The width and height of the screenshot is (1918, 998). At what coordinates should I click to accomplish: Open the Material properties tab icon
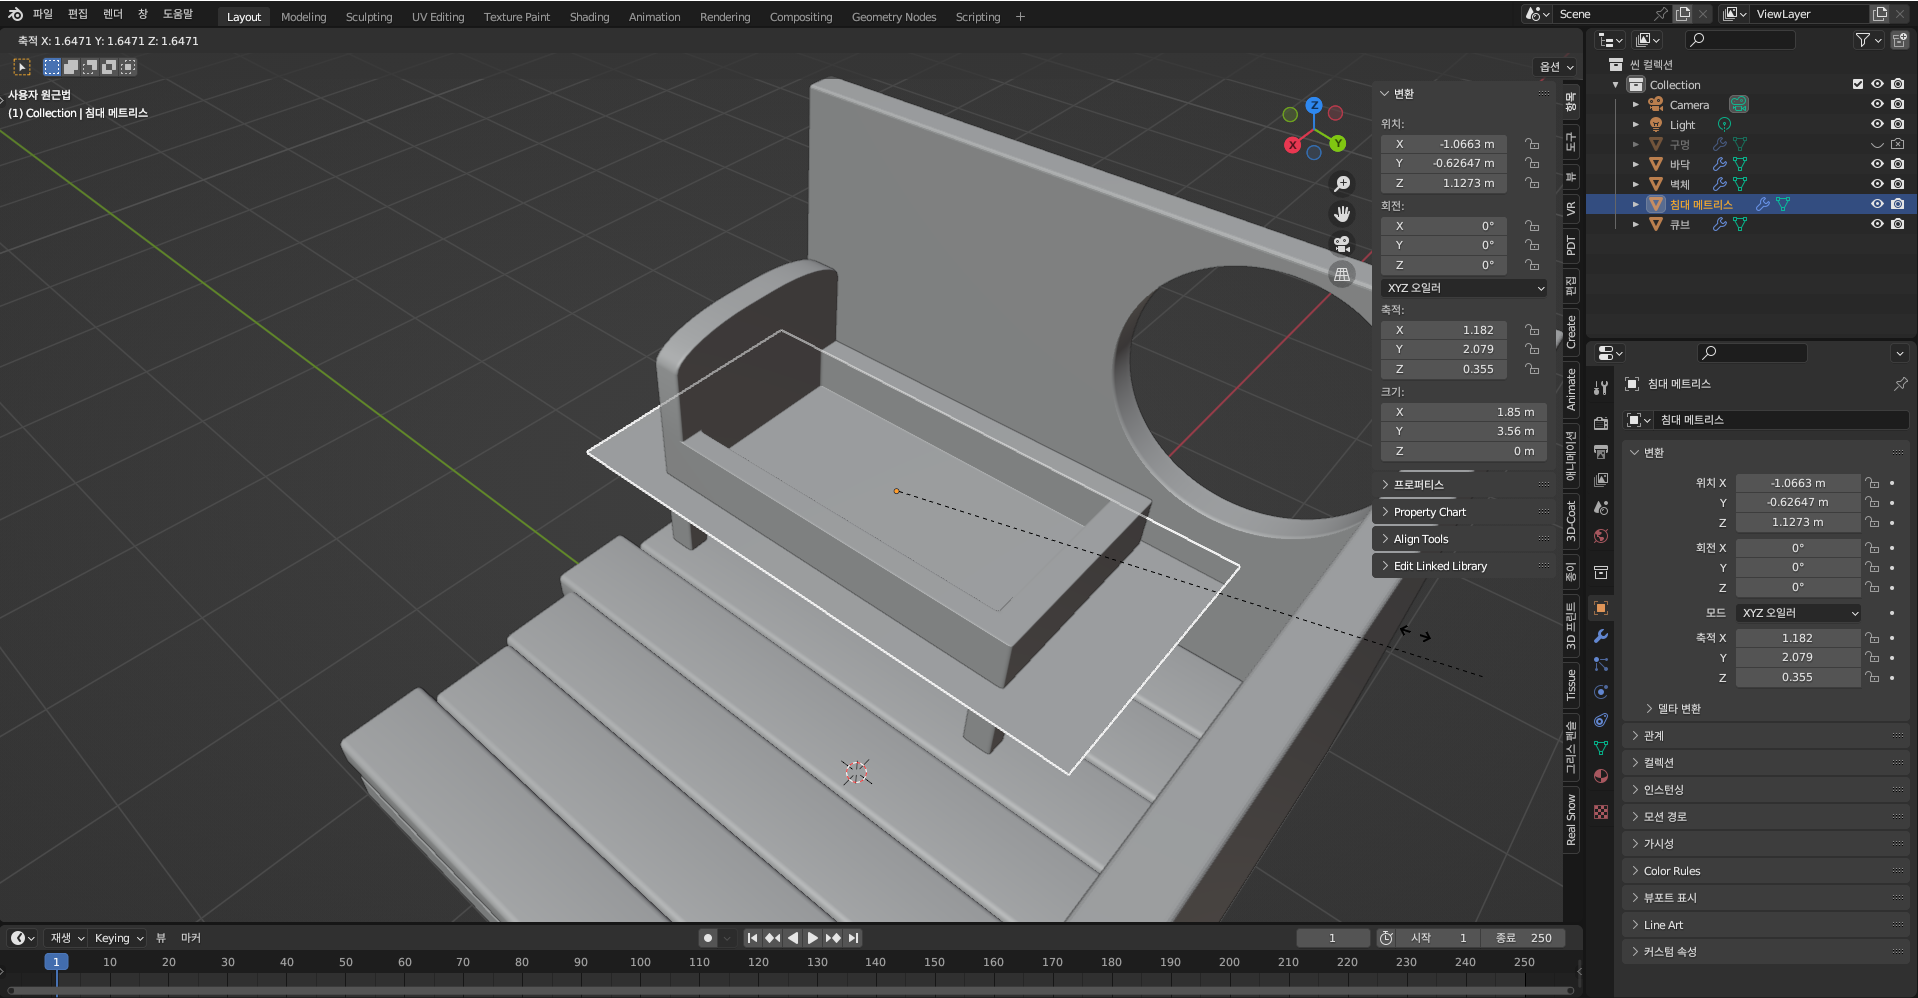click(1601, 776)
